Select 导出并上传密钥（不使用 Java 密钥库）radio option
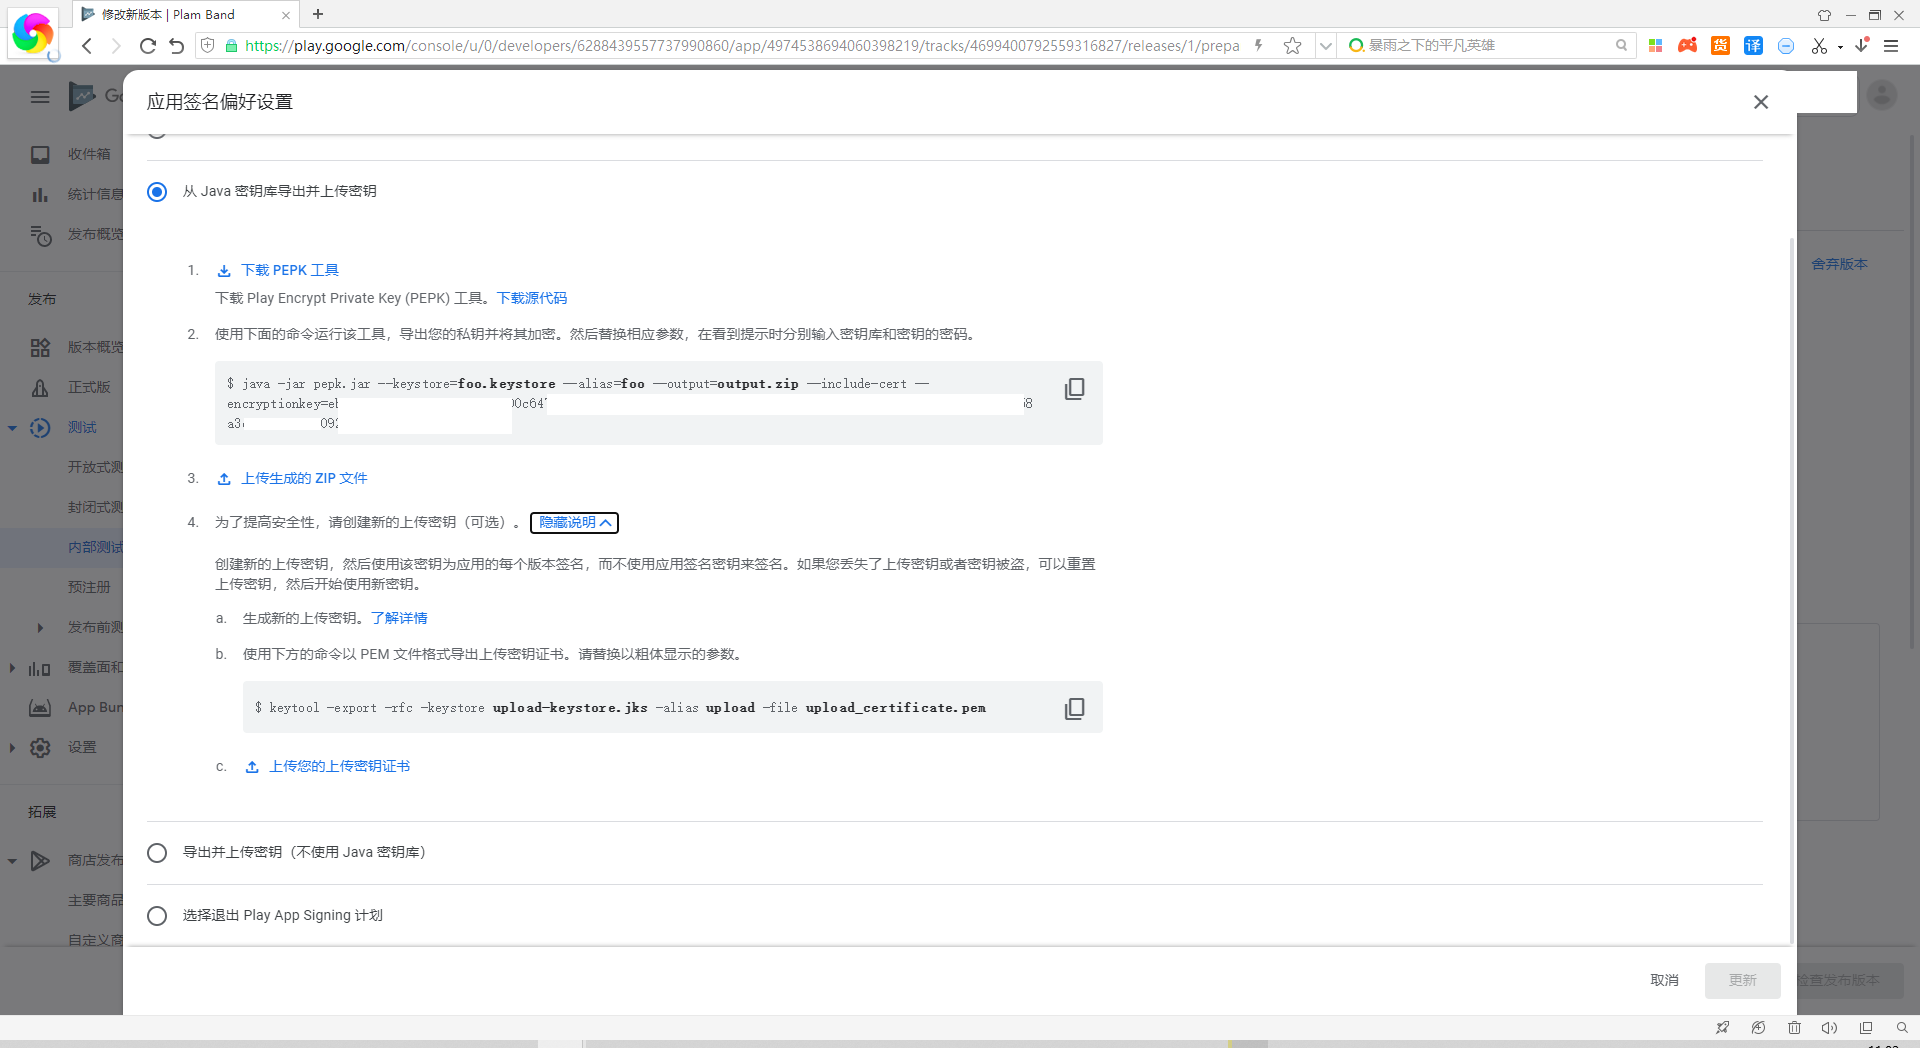1920x1048 pixels. click(157, 853)
